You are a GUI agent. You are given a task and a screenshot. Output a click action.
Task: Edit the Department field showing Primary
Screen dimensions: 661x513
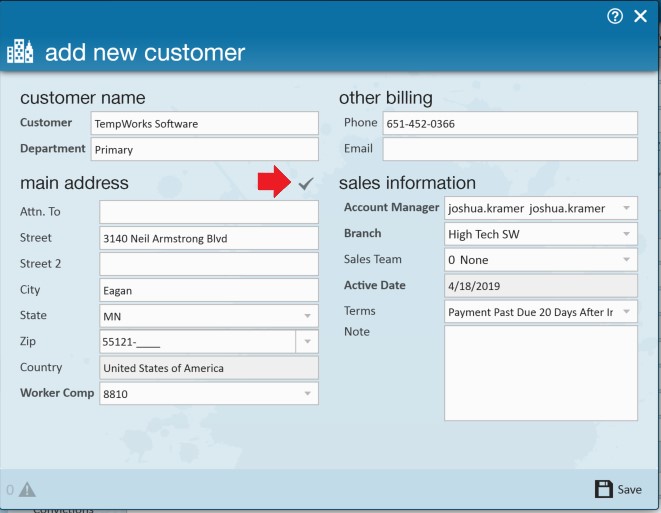204,149
